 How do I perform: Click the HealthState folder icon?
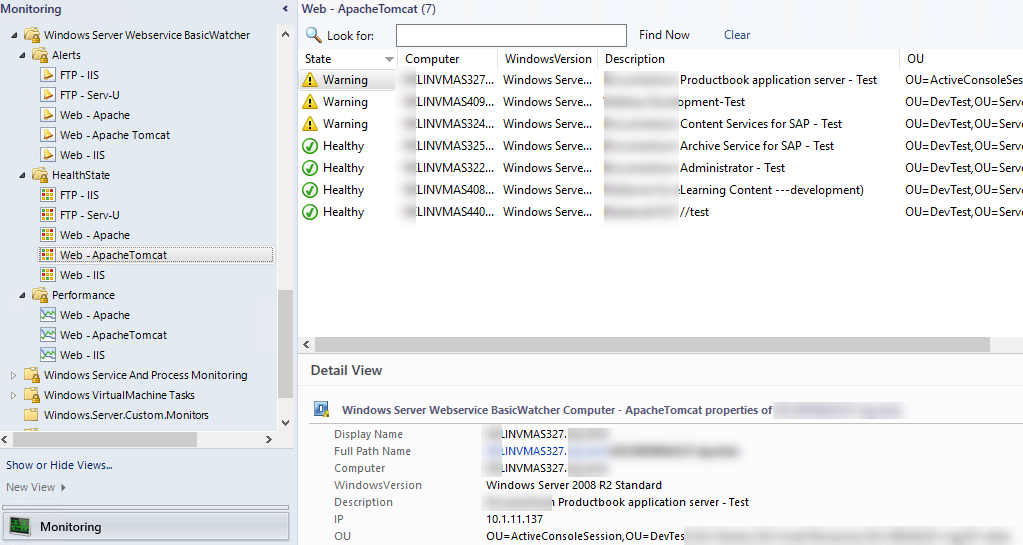(x=40, y=175)
